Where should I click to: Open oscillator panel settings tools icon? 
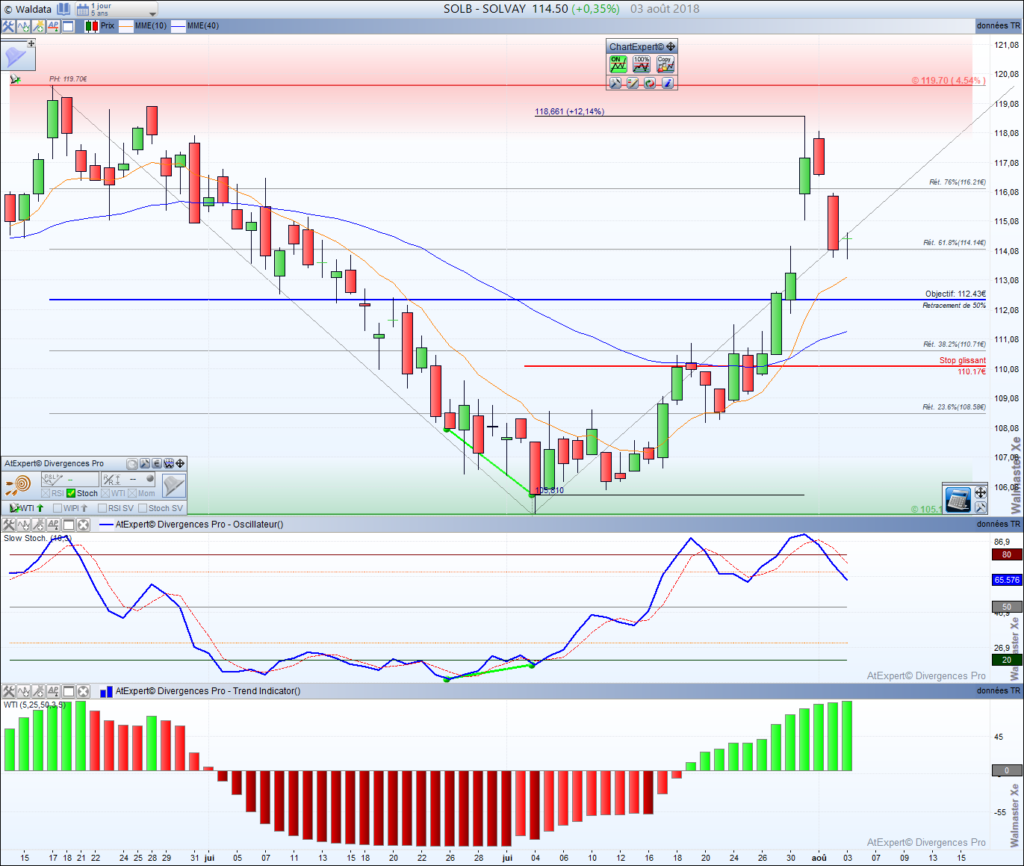8,524
